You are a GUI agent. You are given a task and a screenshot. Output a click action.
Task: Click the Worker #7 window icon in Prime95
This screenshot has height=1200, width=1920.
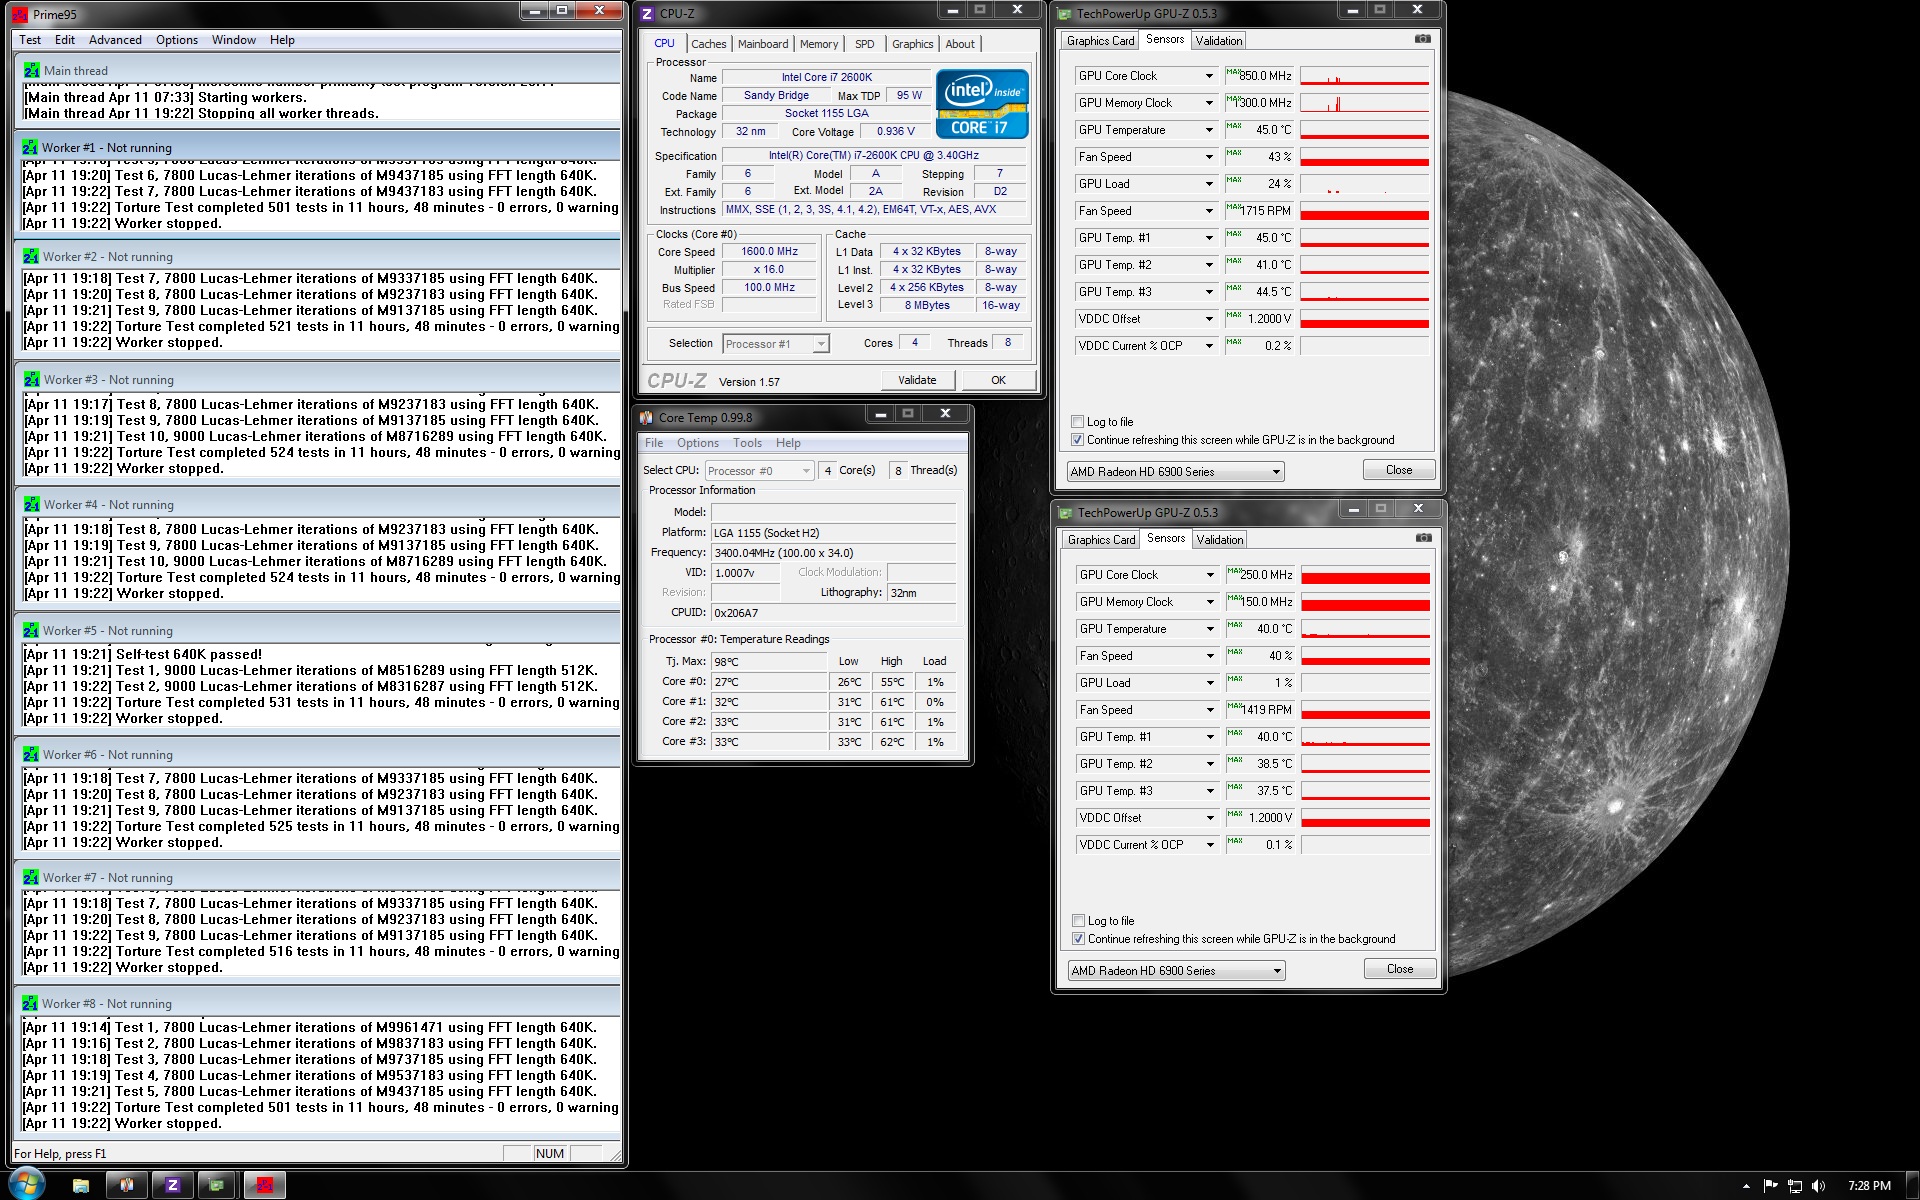pos(30,877)
